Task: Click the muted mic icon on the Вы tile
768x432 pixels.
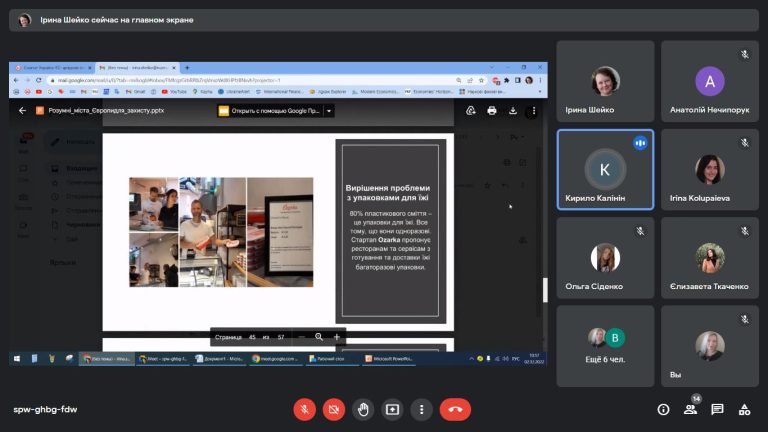Action: (x=744, y=319)
